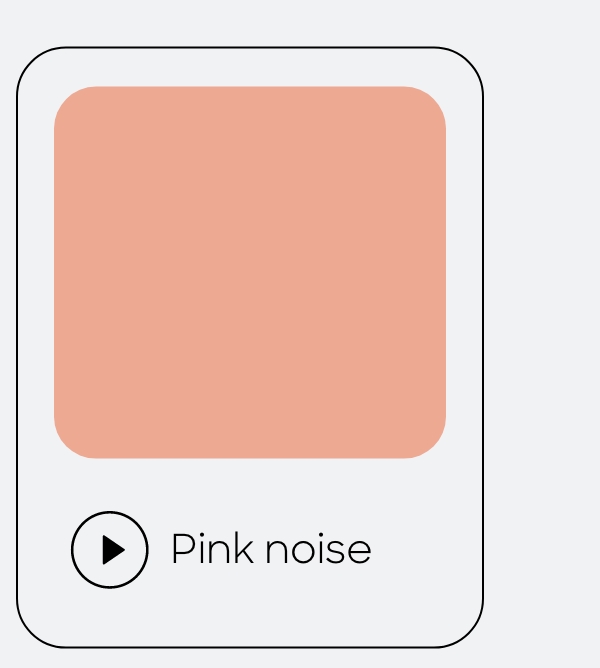Screen dimensions: 600x668
Task: Click the outlined circle around the play arrow
Action: click(110, 550)
